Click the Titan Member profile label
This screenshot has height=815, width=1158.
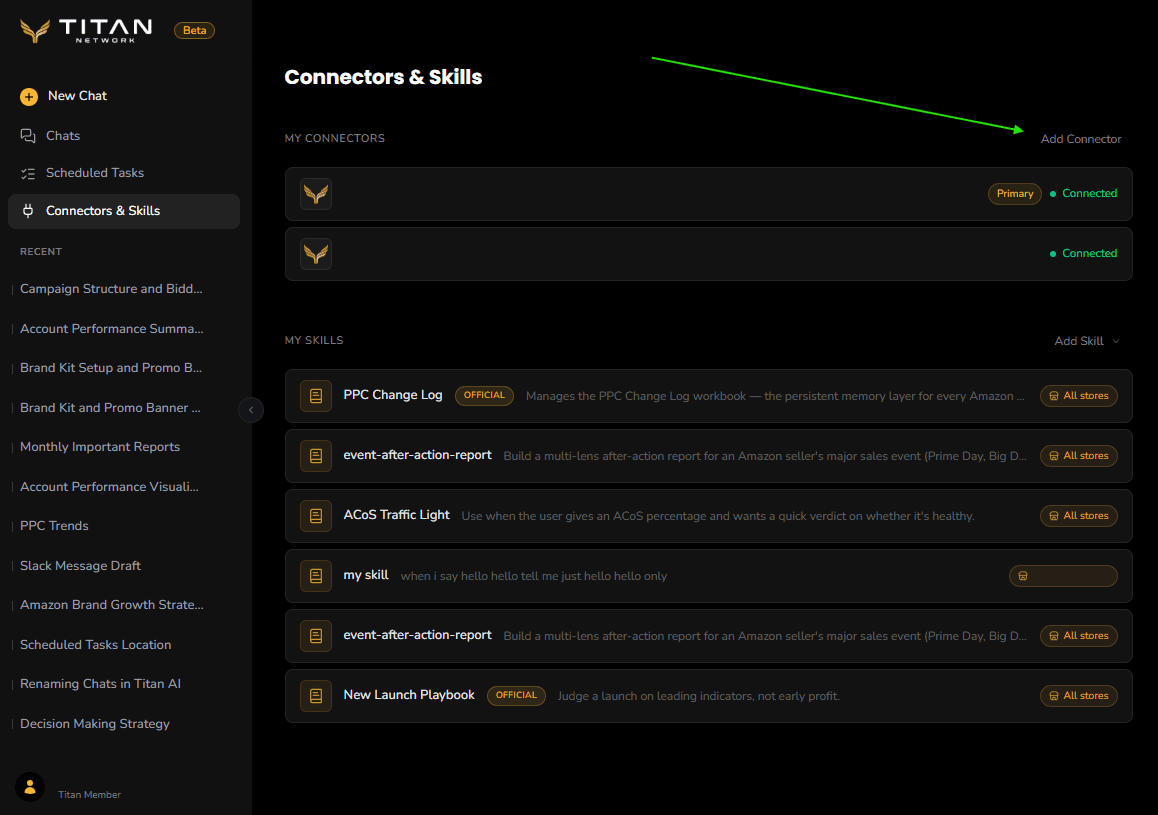coord(89,794)
